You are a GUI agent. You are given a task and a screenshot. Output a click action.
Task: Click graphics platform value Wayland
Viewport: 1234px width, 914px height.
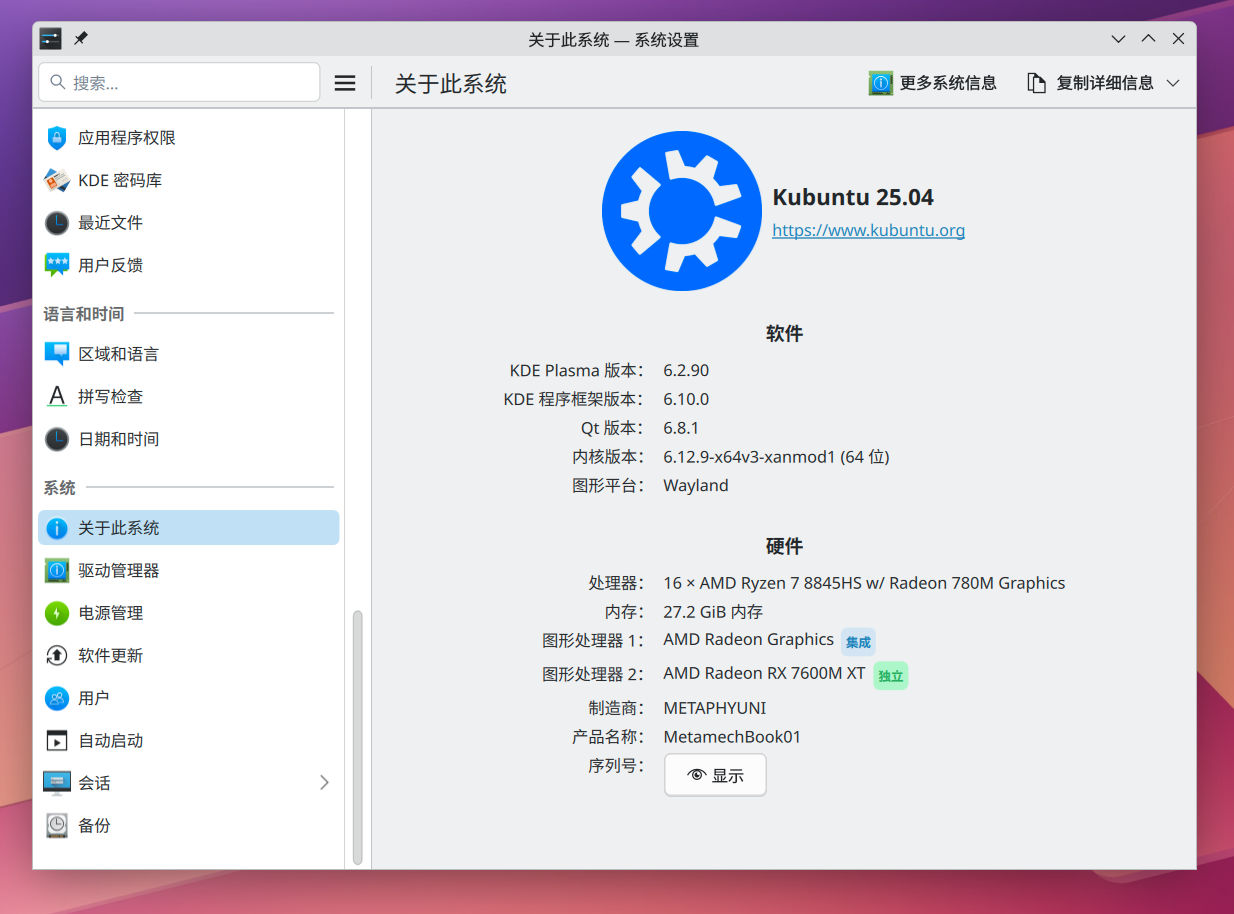point(696,486)
